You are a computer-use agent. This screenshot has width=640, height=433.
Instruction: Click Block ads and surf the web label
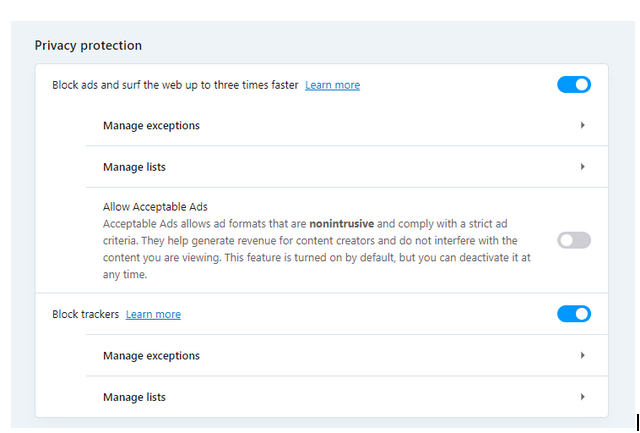coord(175,85)
